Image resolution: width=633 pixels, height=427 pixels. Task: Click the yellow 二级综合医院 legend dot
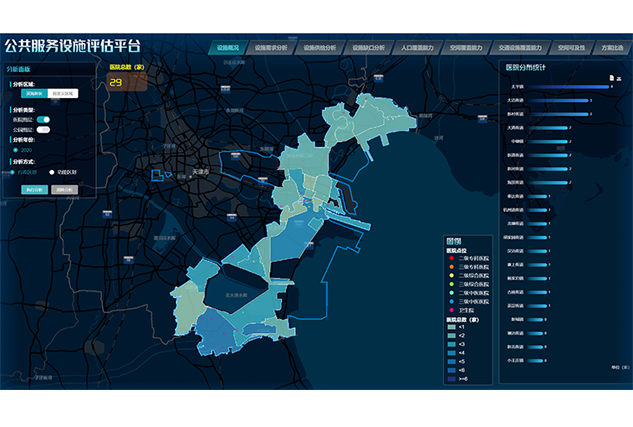click(451, 275)
